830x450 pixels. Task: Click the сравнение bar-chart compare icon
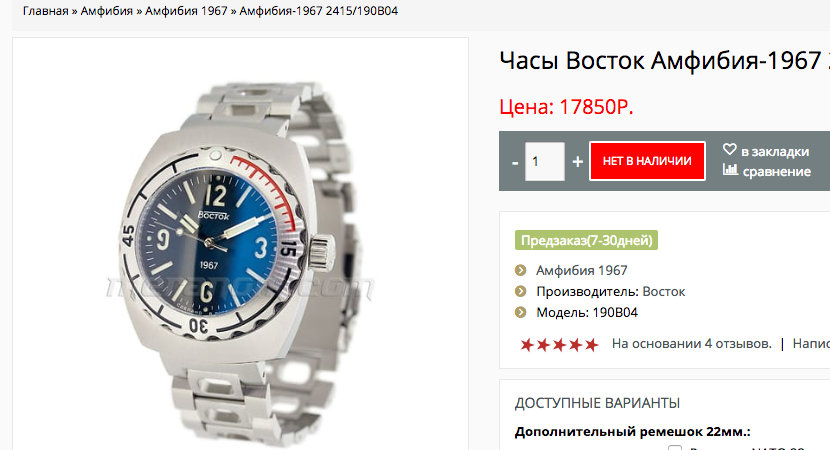(730, 170)
